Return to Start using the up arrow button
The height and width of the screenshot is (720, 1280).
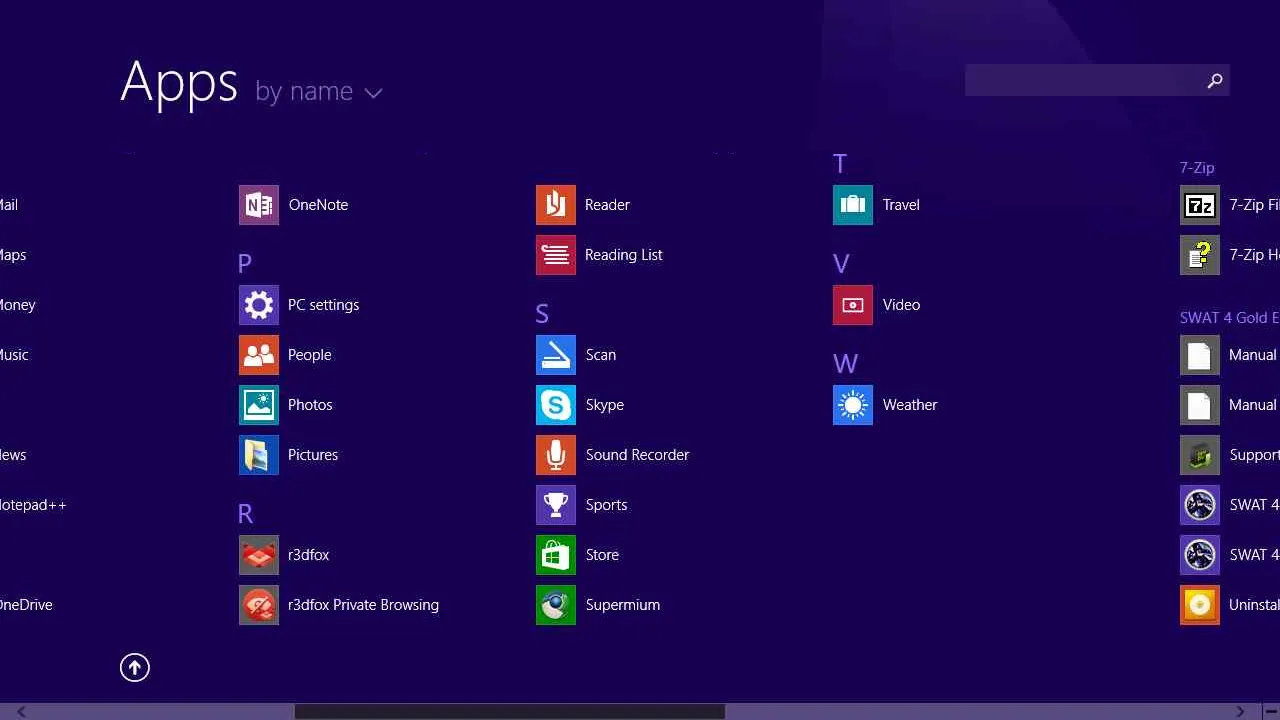[x=135, y=668]
